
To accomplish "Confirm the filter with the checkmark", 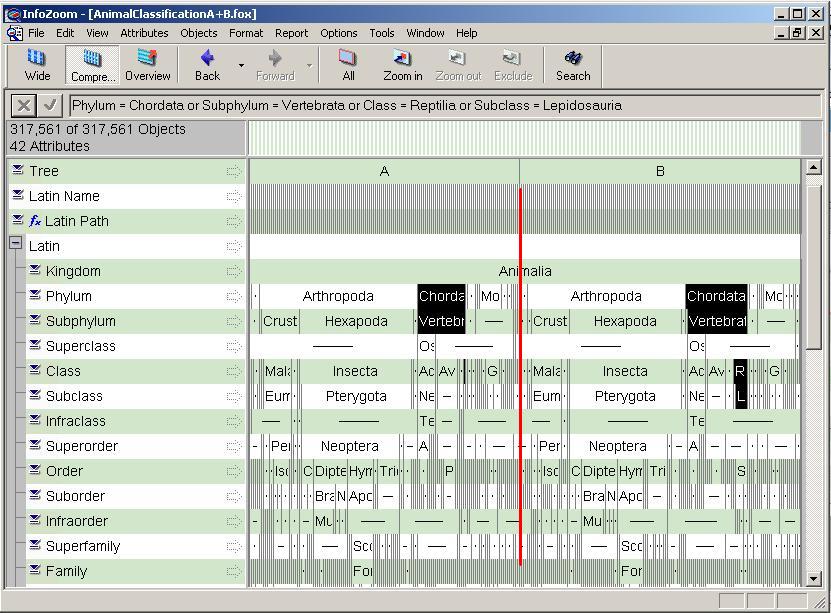I will coord(51,105).
